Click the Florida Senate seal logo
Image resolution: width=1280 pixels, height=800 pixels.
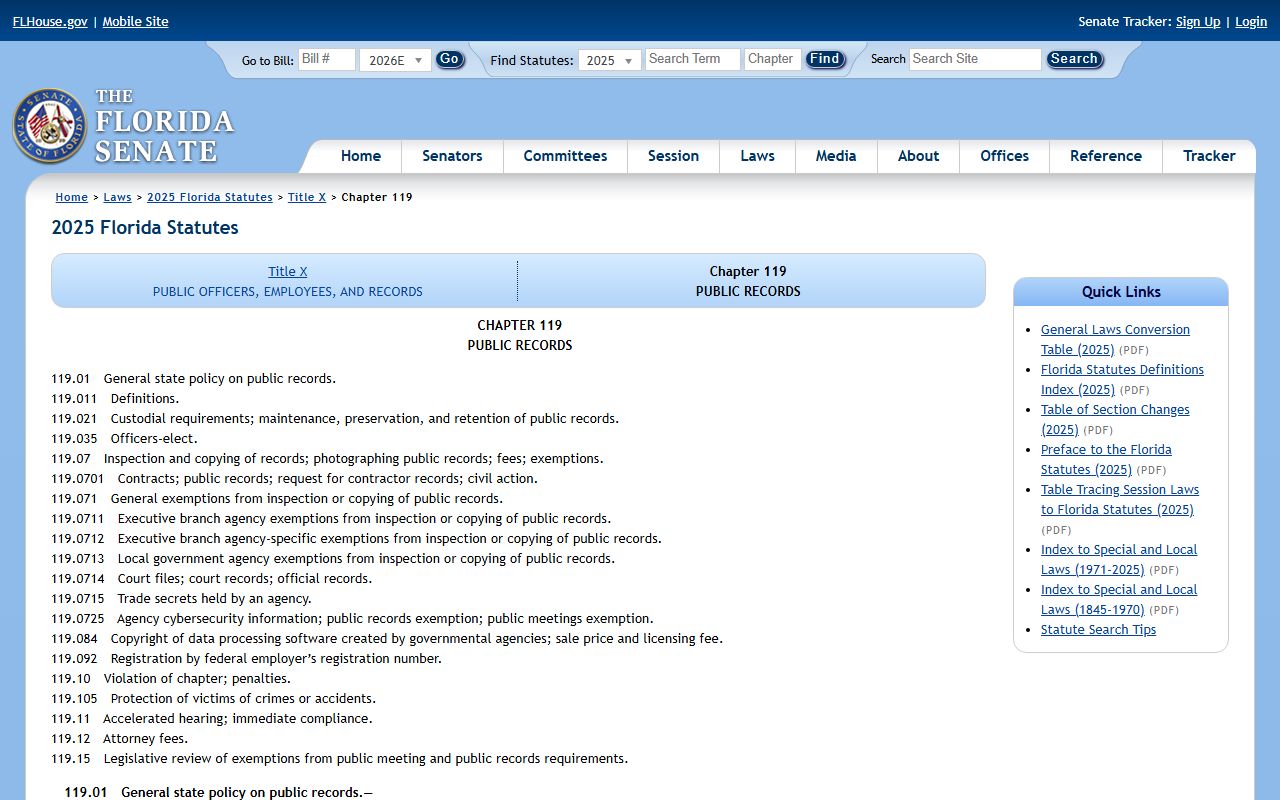click(49, 126)
